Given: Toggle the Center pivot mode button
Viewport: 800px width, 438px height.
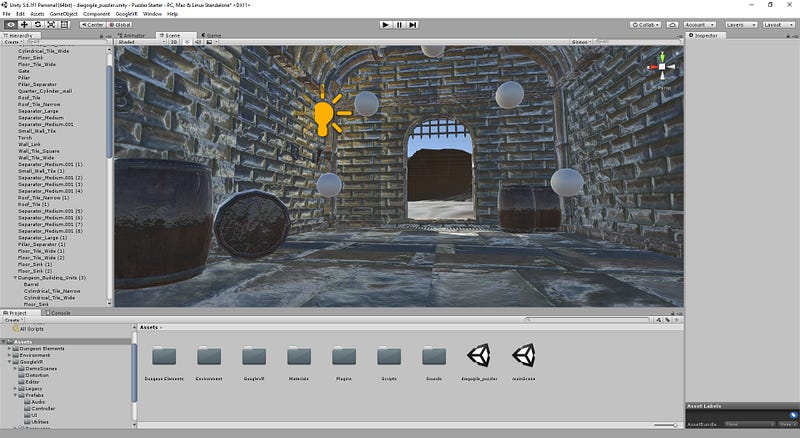Looking at the screenshot, I should [92, 24].
